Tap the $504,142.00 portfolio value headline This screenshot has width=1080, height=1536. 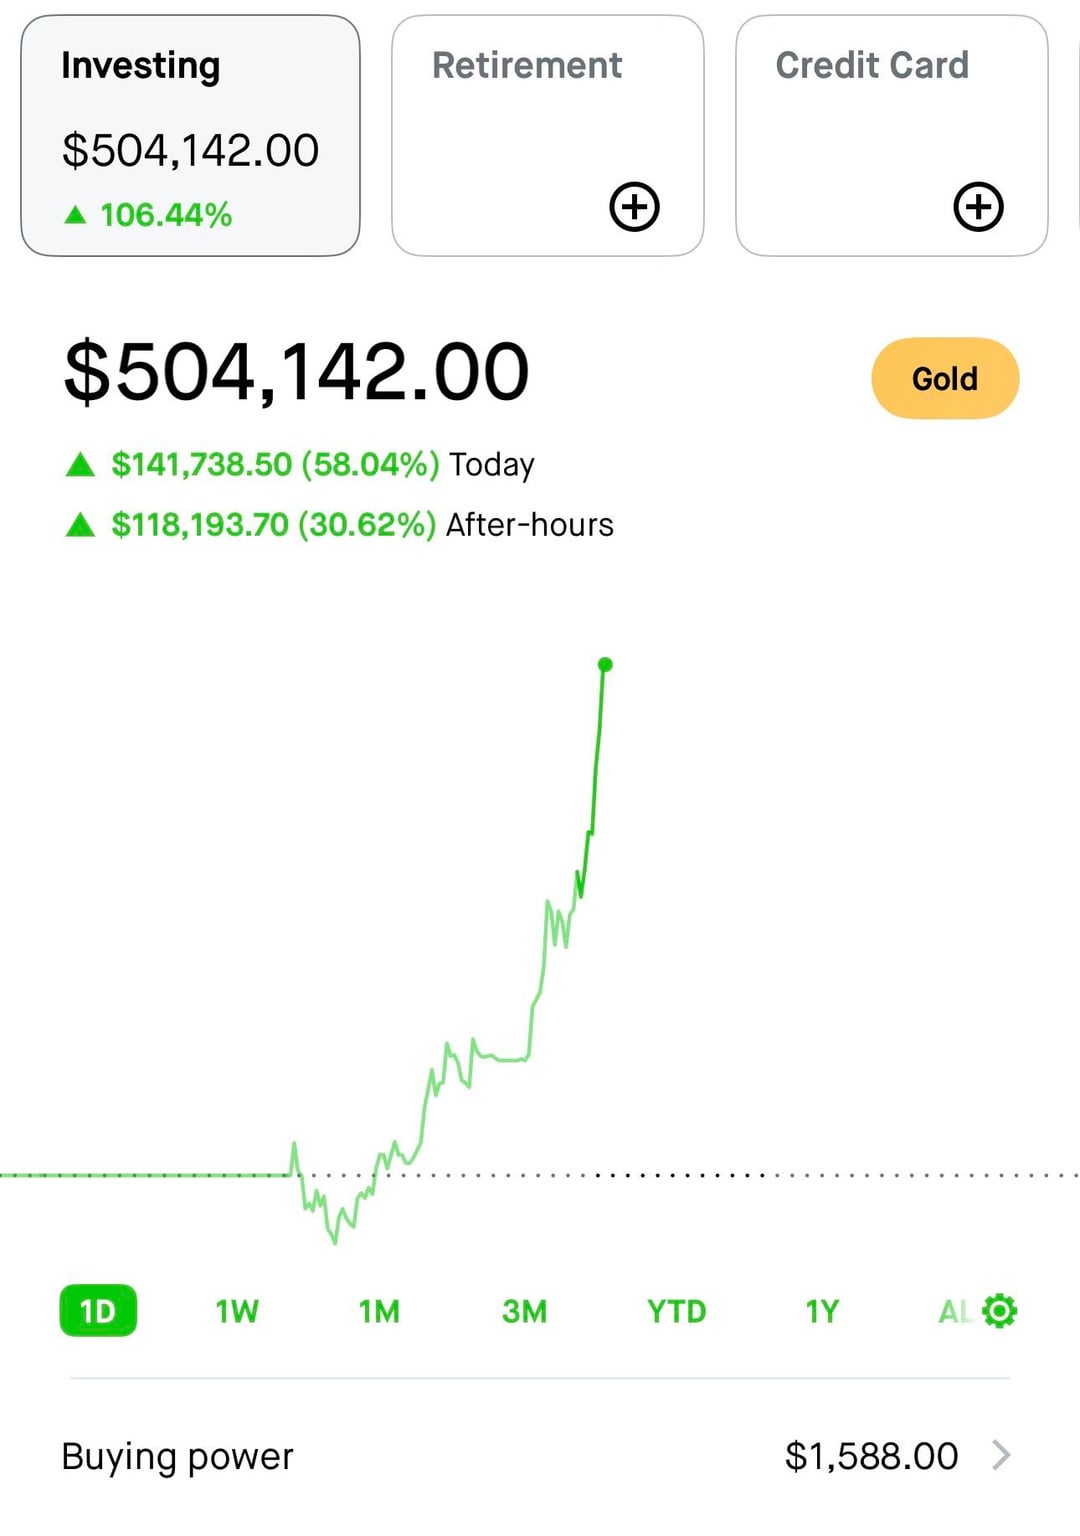(x=296, y=372)
